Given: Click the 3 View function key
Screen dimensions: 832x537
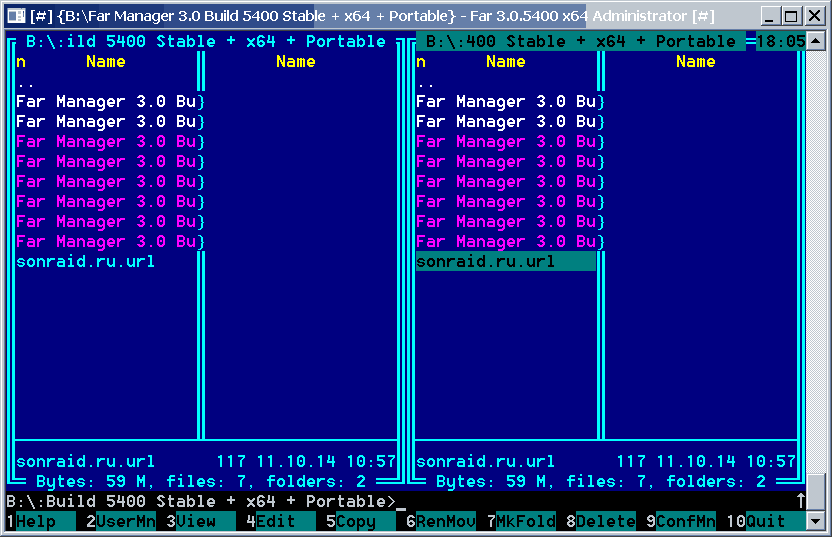Looking at the screenshot, I should pyautogui.click(x=201, y=522).
